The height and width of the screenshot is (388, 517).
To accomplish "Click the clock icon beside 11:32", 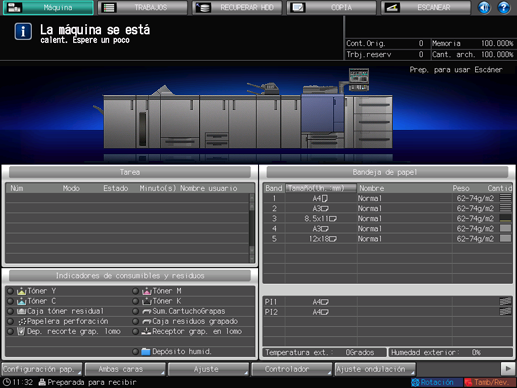I will pyautogui.click(x=6, y=382).
